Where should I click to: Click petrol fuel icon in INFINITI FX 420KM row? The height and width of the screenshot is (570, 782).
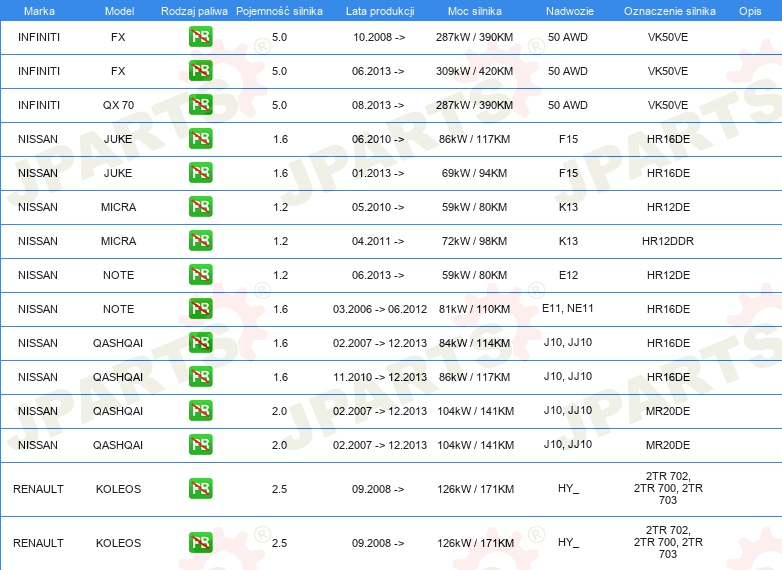pyautogui.click(x=200, y=71)
